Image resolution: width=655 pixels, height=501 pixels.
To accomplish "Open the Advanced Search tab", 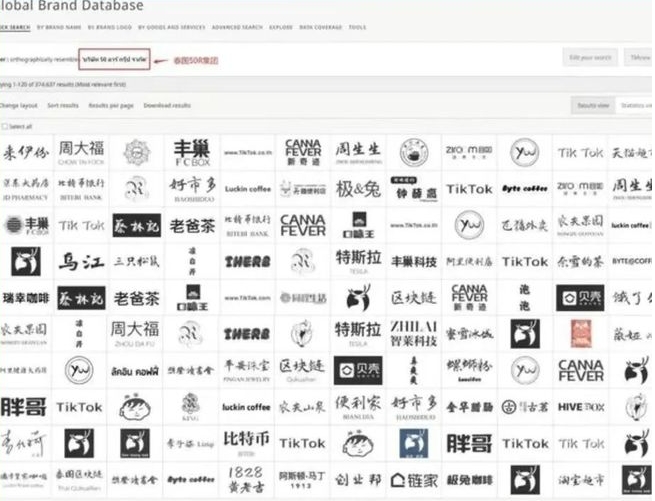I will 237,27.
